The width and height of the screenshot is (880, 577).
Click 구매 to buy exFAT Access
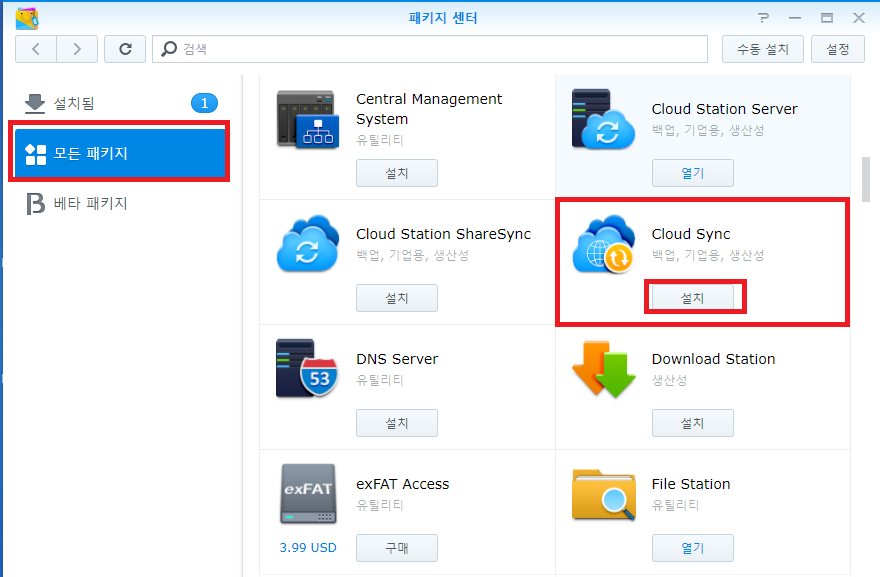397,548
